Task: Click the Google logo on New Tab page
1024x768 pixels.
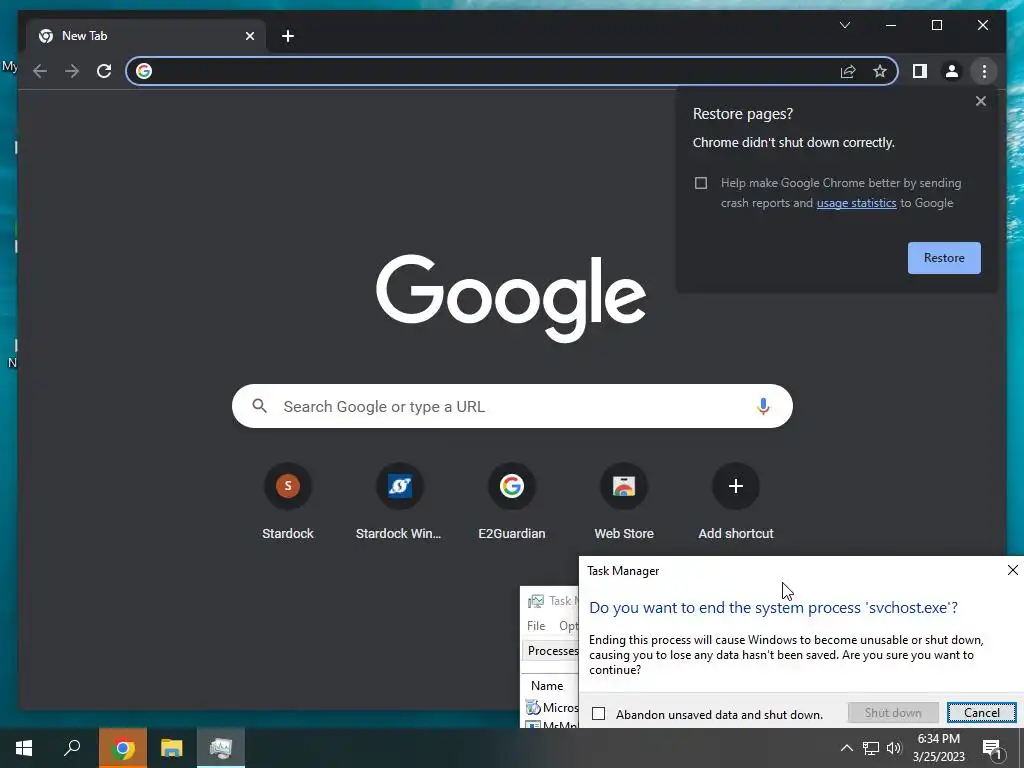Action: point(511,298)
